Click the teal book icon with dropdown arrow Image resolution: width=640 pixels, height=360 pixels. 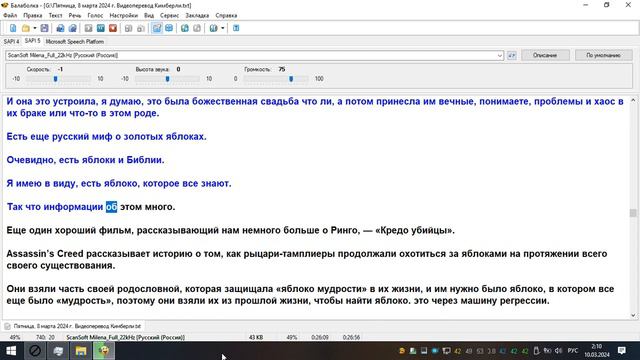213,28
